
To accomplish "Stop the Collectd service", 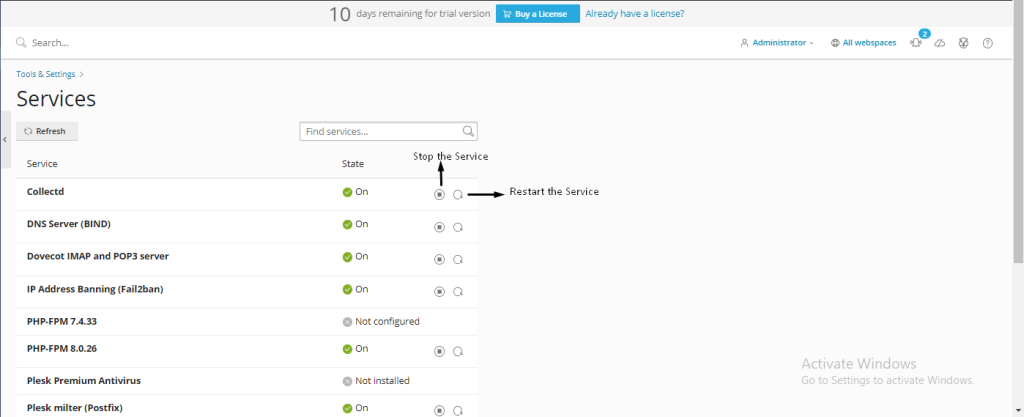I will [x=439, y=195].
